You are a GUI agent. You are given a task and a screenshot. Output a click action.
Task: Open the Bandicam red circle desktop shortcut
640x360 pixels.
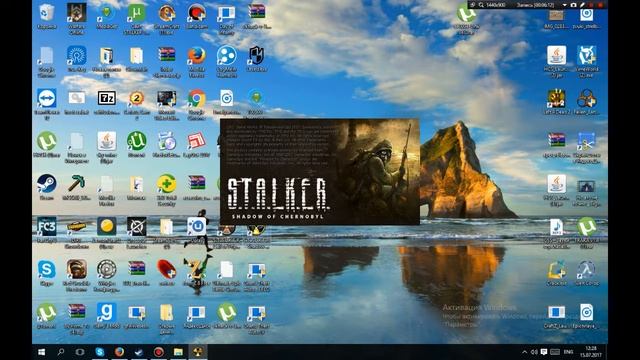pyautogui.click(x=196, y=13)
